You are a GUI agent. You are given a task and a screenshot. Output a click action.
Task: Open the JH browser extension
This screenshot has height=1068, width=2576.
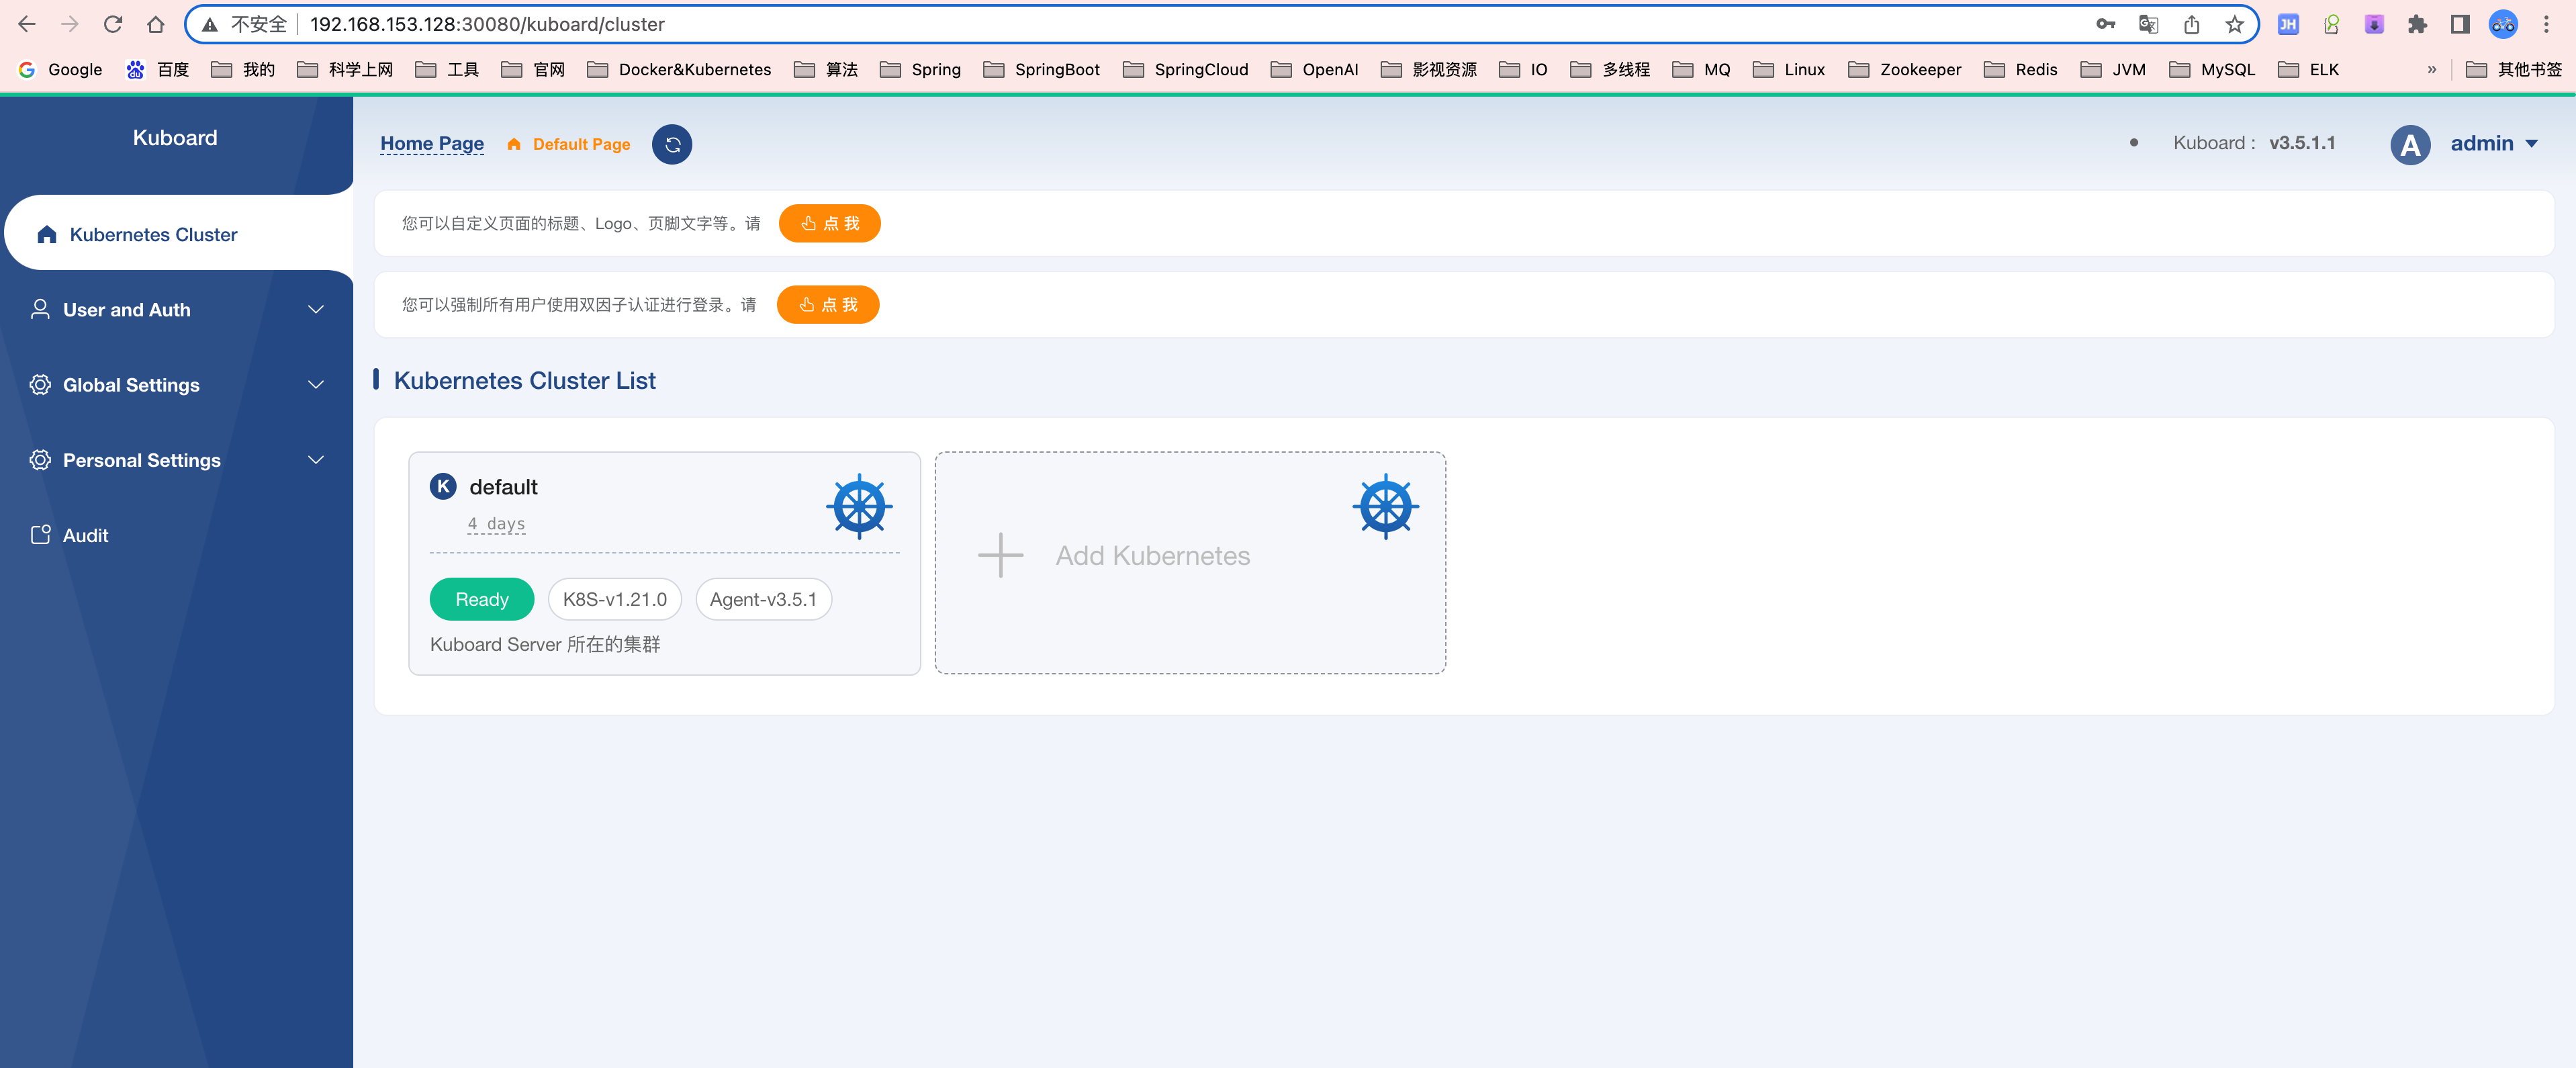tap(2288, 24)
